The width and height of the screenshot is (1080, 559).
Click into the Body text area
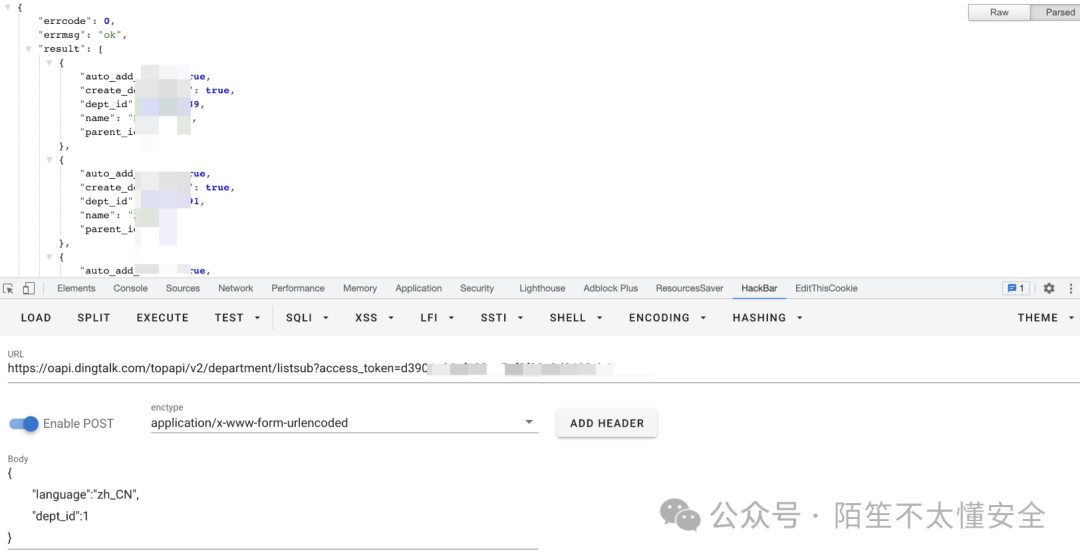(x=273, y=505)
